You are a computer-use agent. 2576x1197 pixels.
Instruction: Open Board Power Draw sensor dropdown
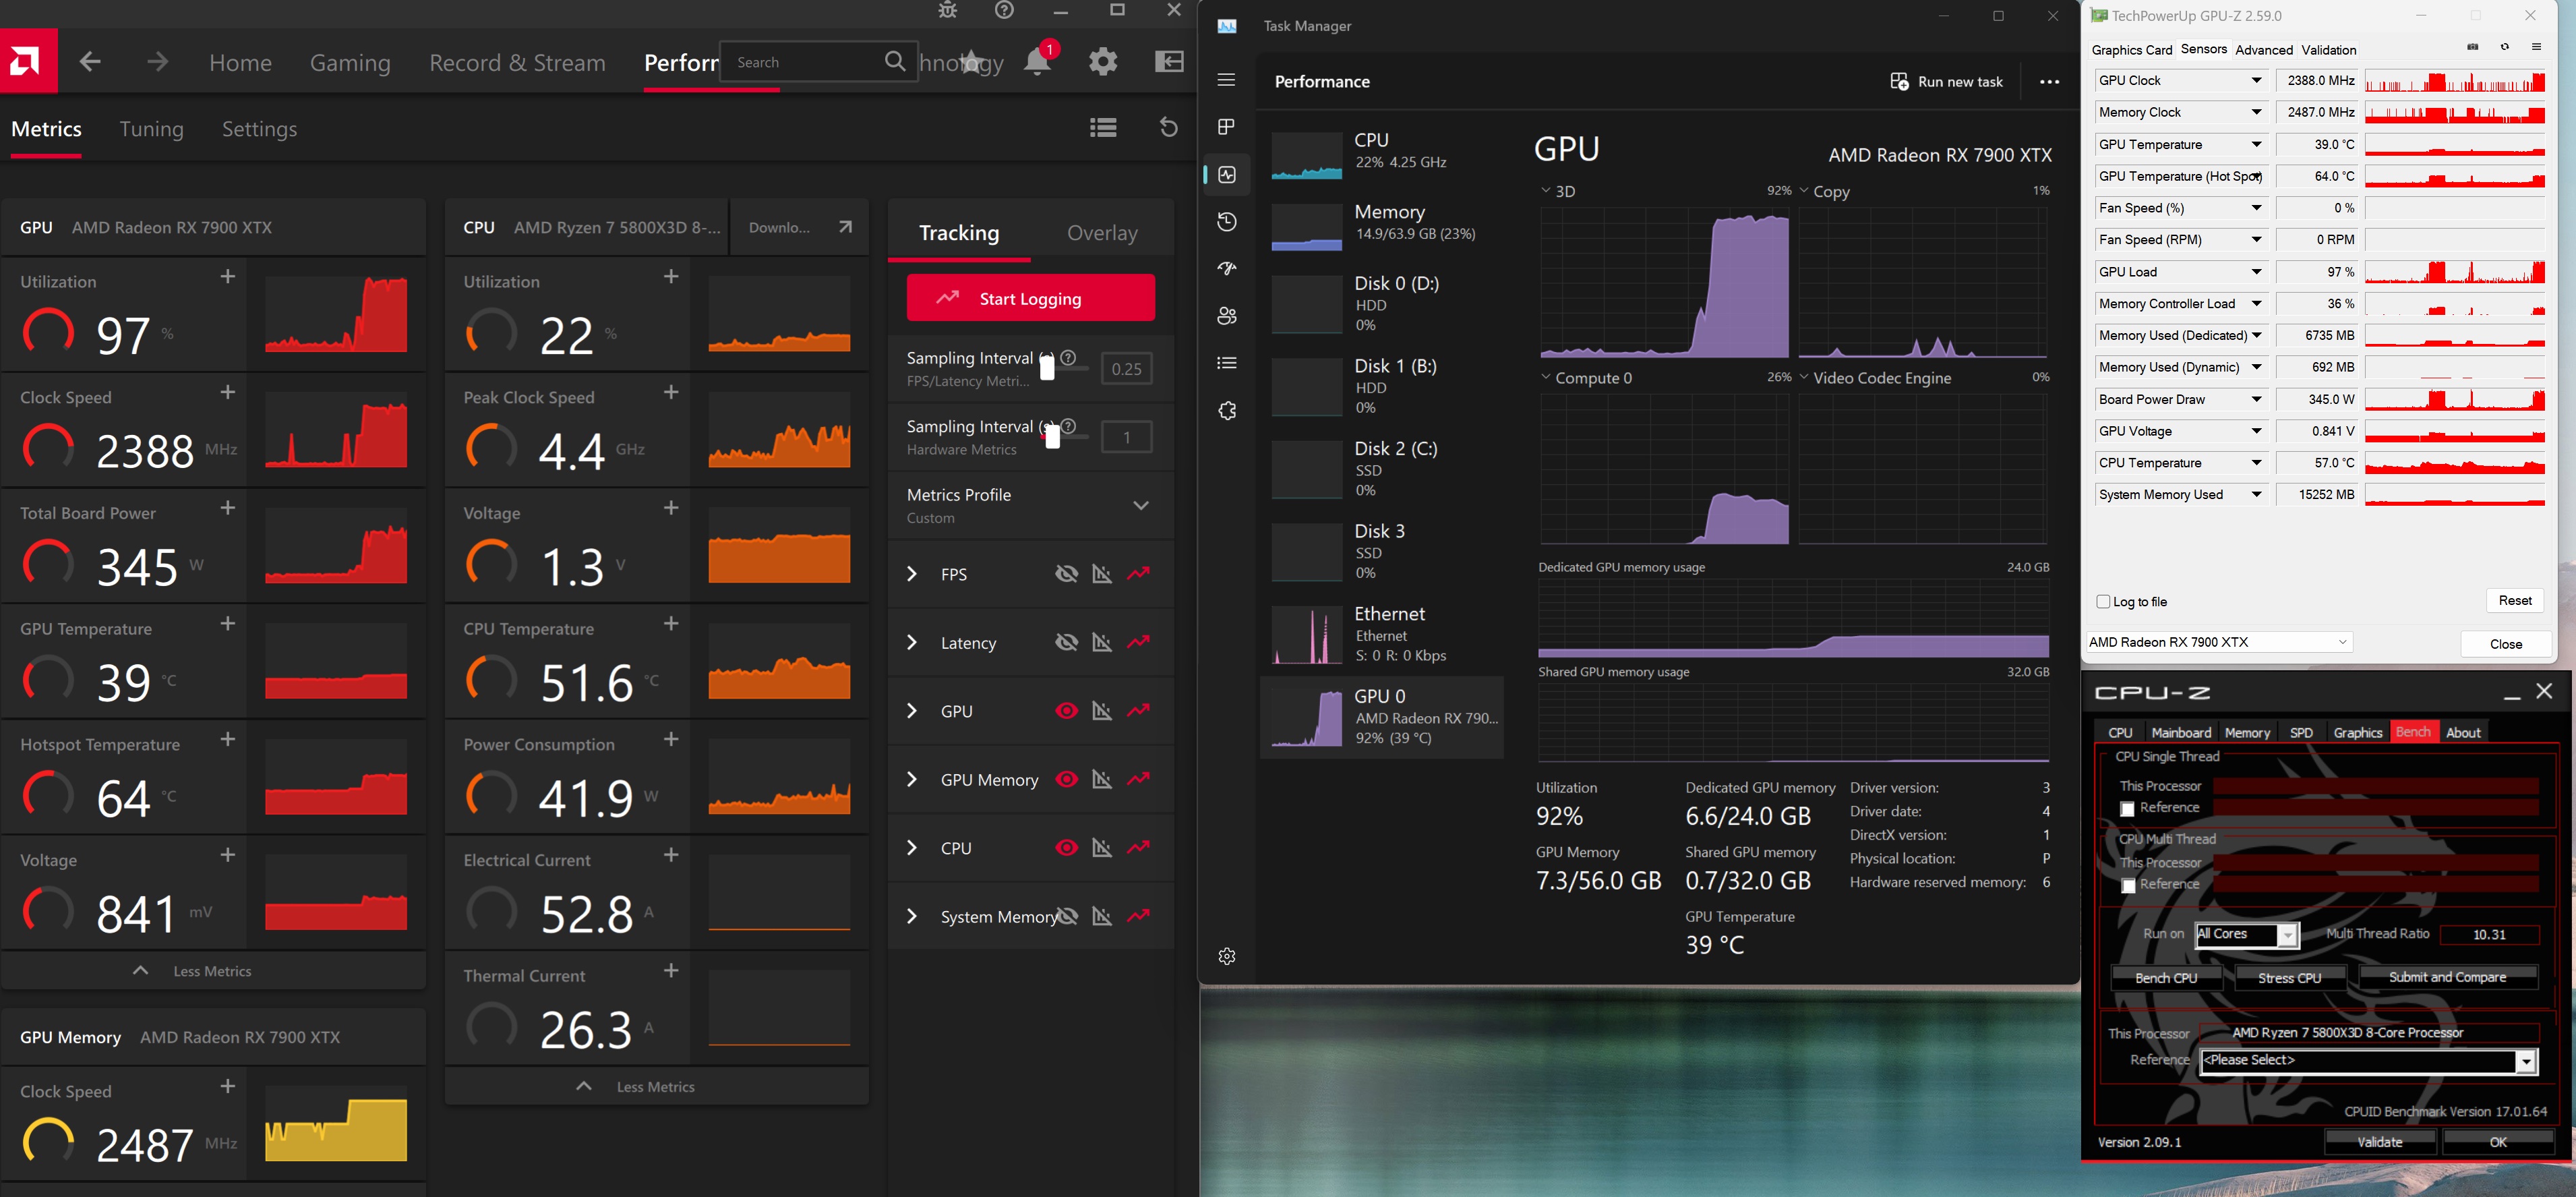2257,399
